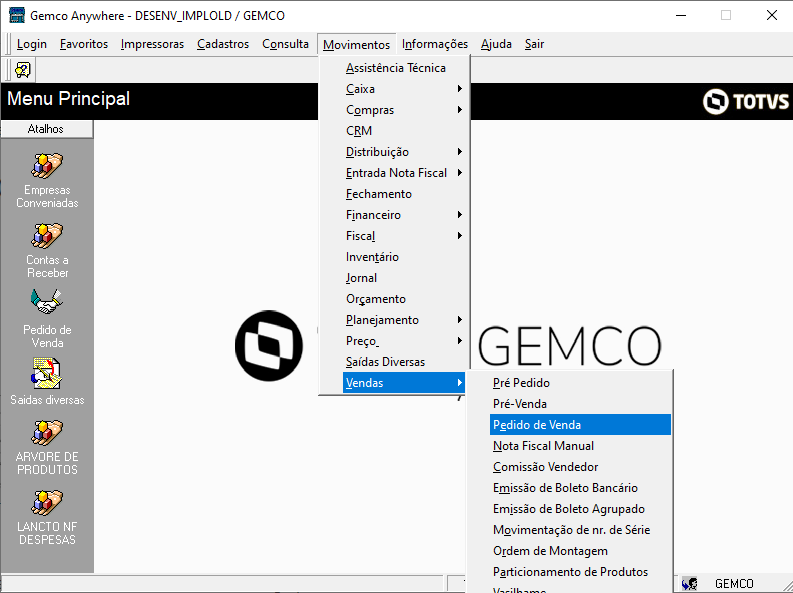Select CRM in the Movimentos menu
This screenshot has width=793, height=593.
pyautogui.click(x=395, y=131)
